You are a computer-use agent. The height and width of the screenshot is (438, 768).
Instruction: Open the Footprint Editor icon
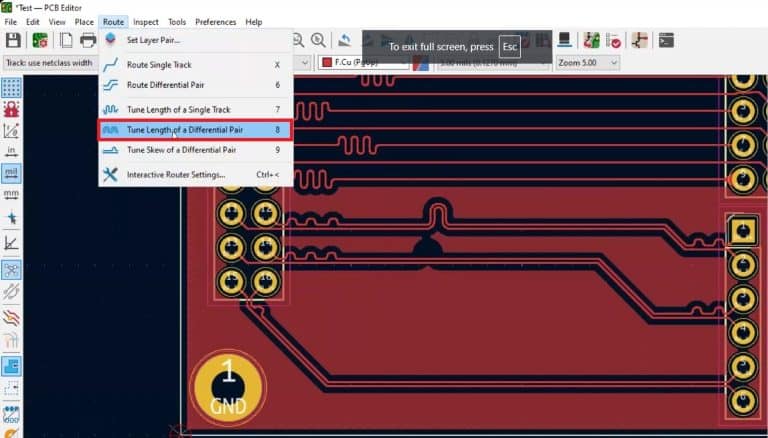point(565,40)
